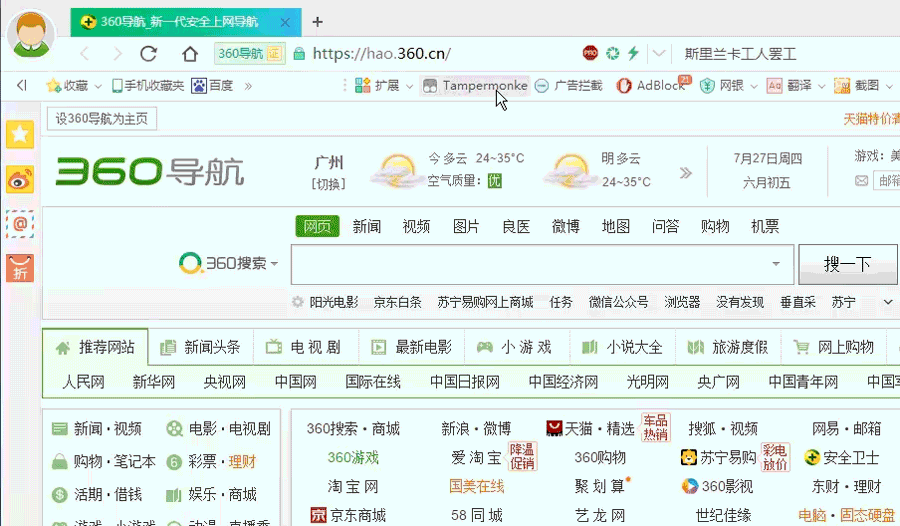Collapse the sidebar with the arrow icon
The width and height of the screenshot is (900, 526).
point(22,86)
